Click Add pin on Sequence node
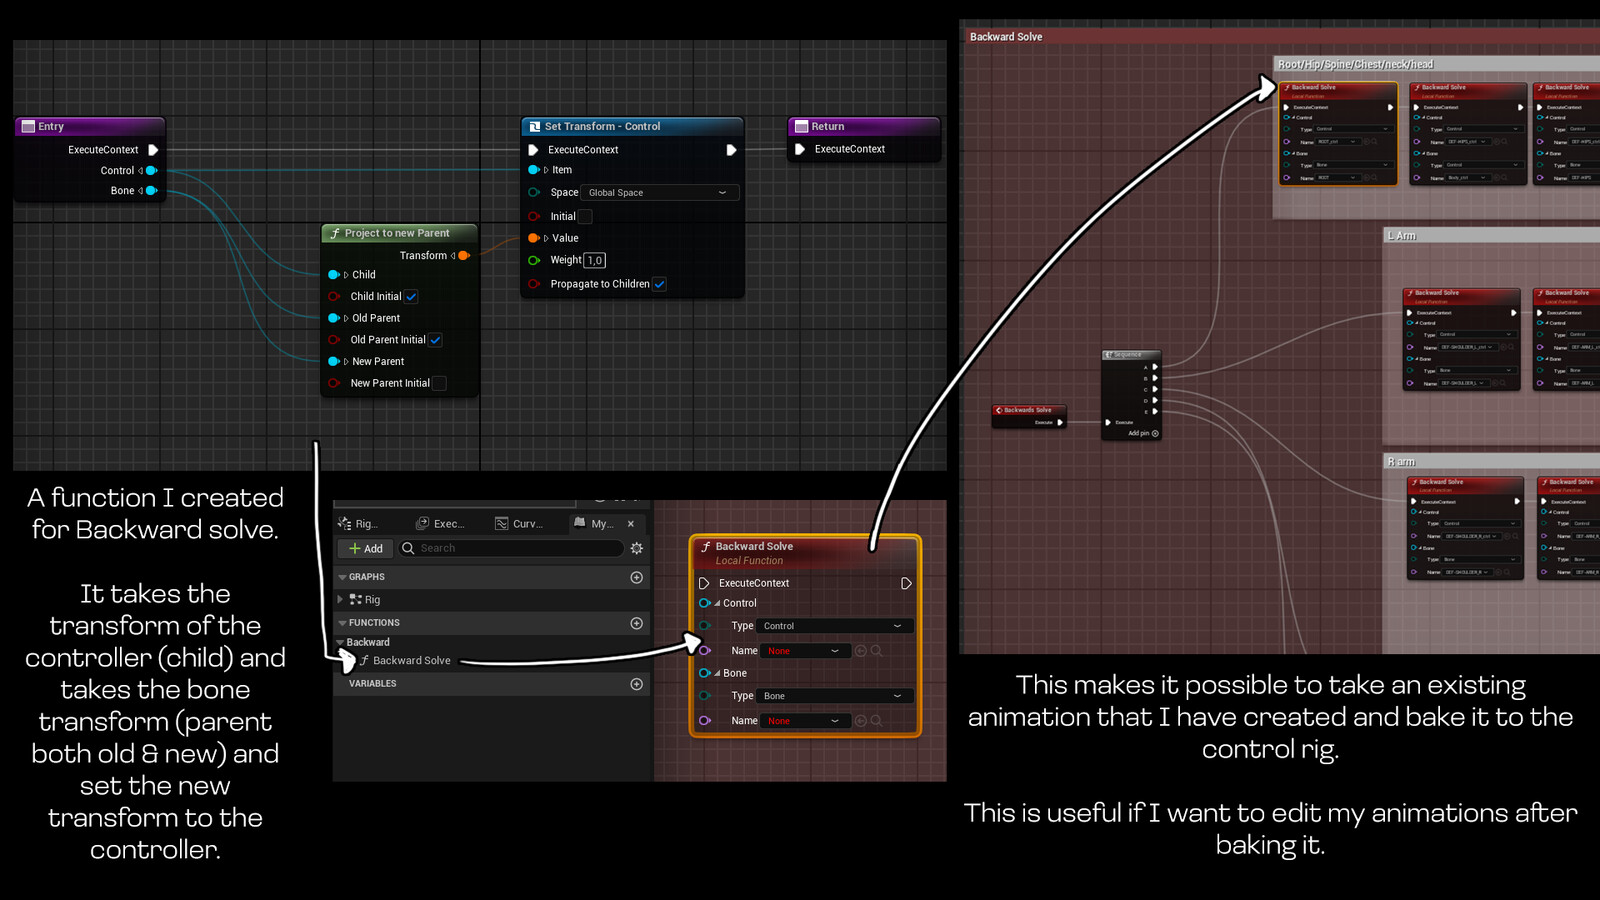Screen dimensions: 1600x900 pos(1143,433)
